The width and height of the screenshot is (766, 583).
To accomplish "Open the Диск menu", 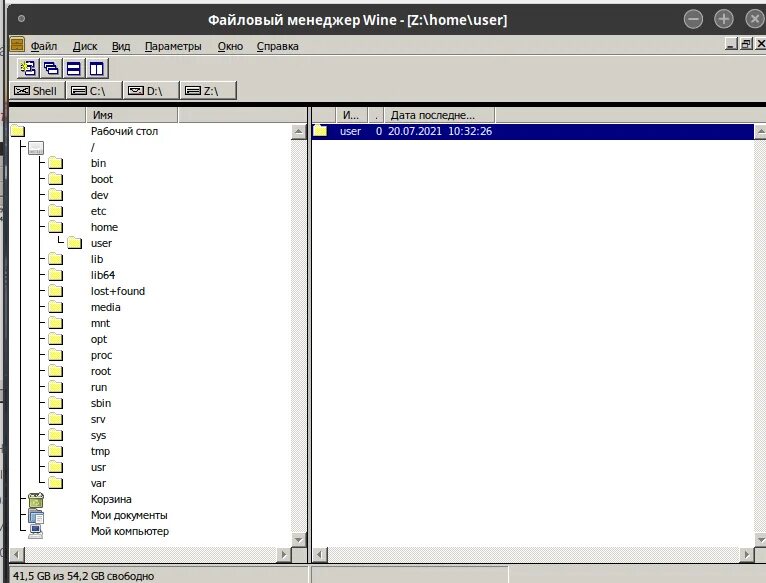I will click(x=85, y=46).
